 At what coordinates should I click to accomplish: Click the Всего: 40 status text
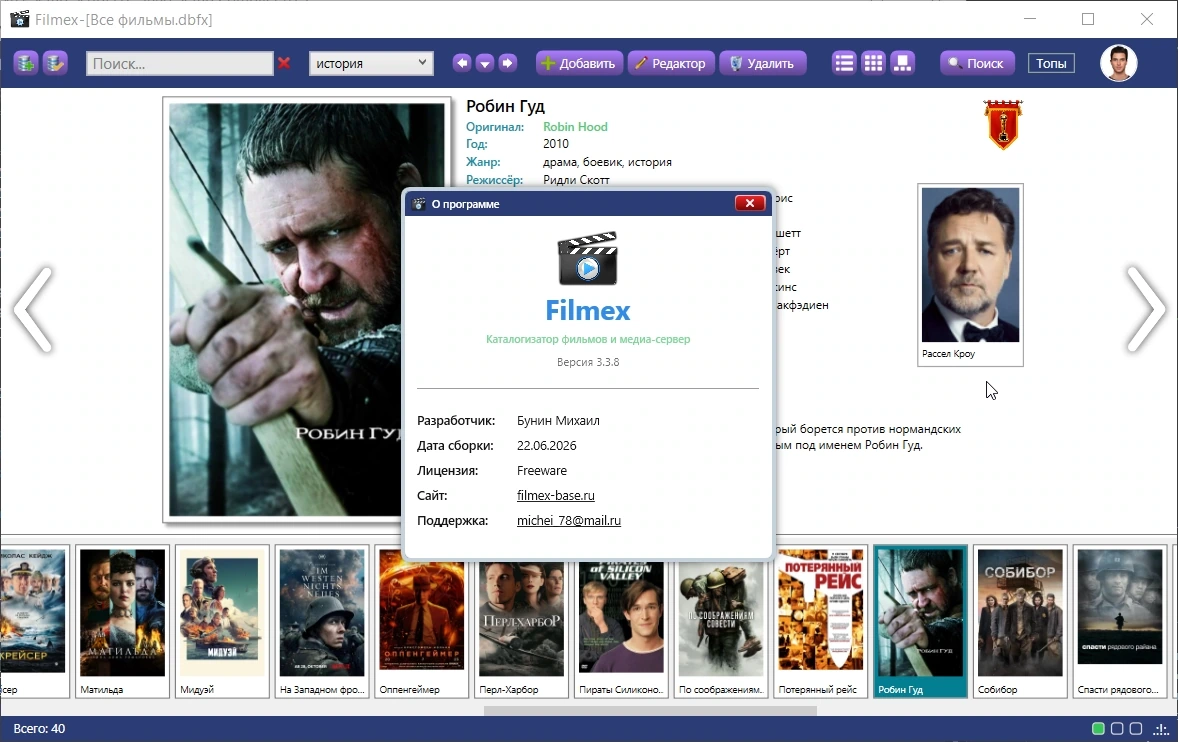[39, 728]
